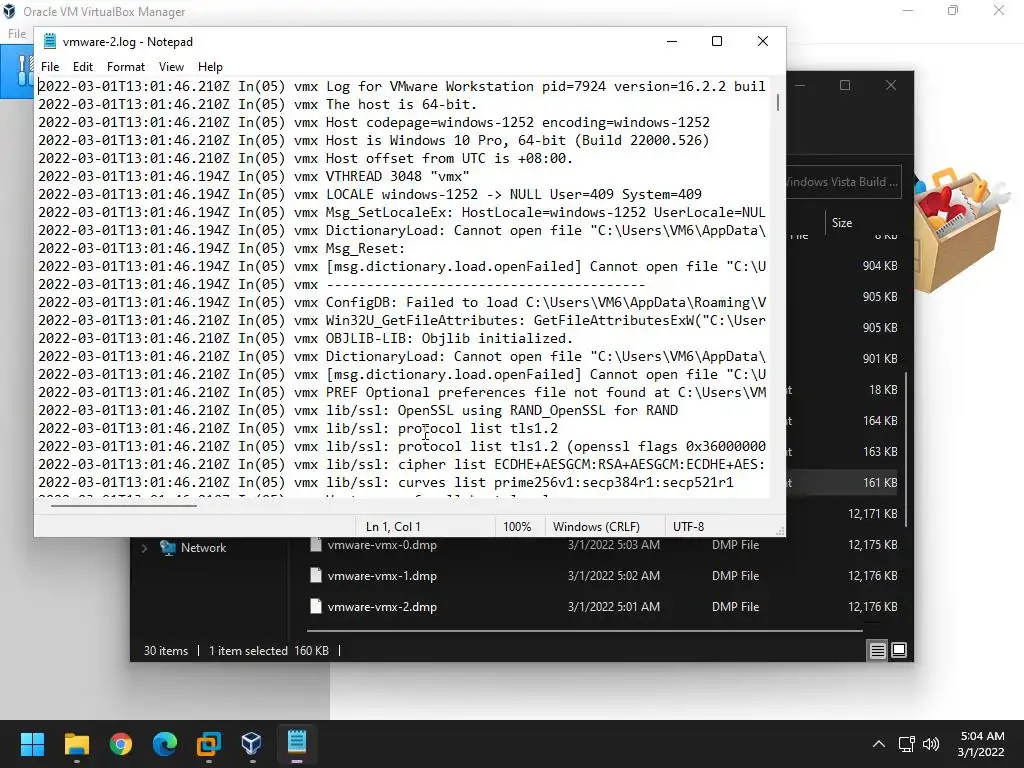
Task: Switch to VMware Workstation in the taskbar
Action: click(x=209, y=743)
